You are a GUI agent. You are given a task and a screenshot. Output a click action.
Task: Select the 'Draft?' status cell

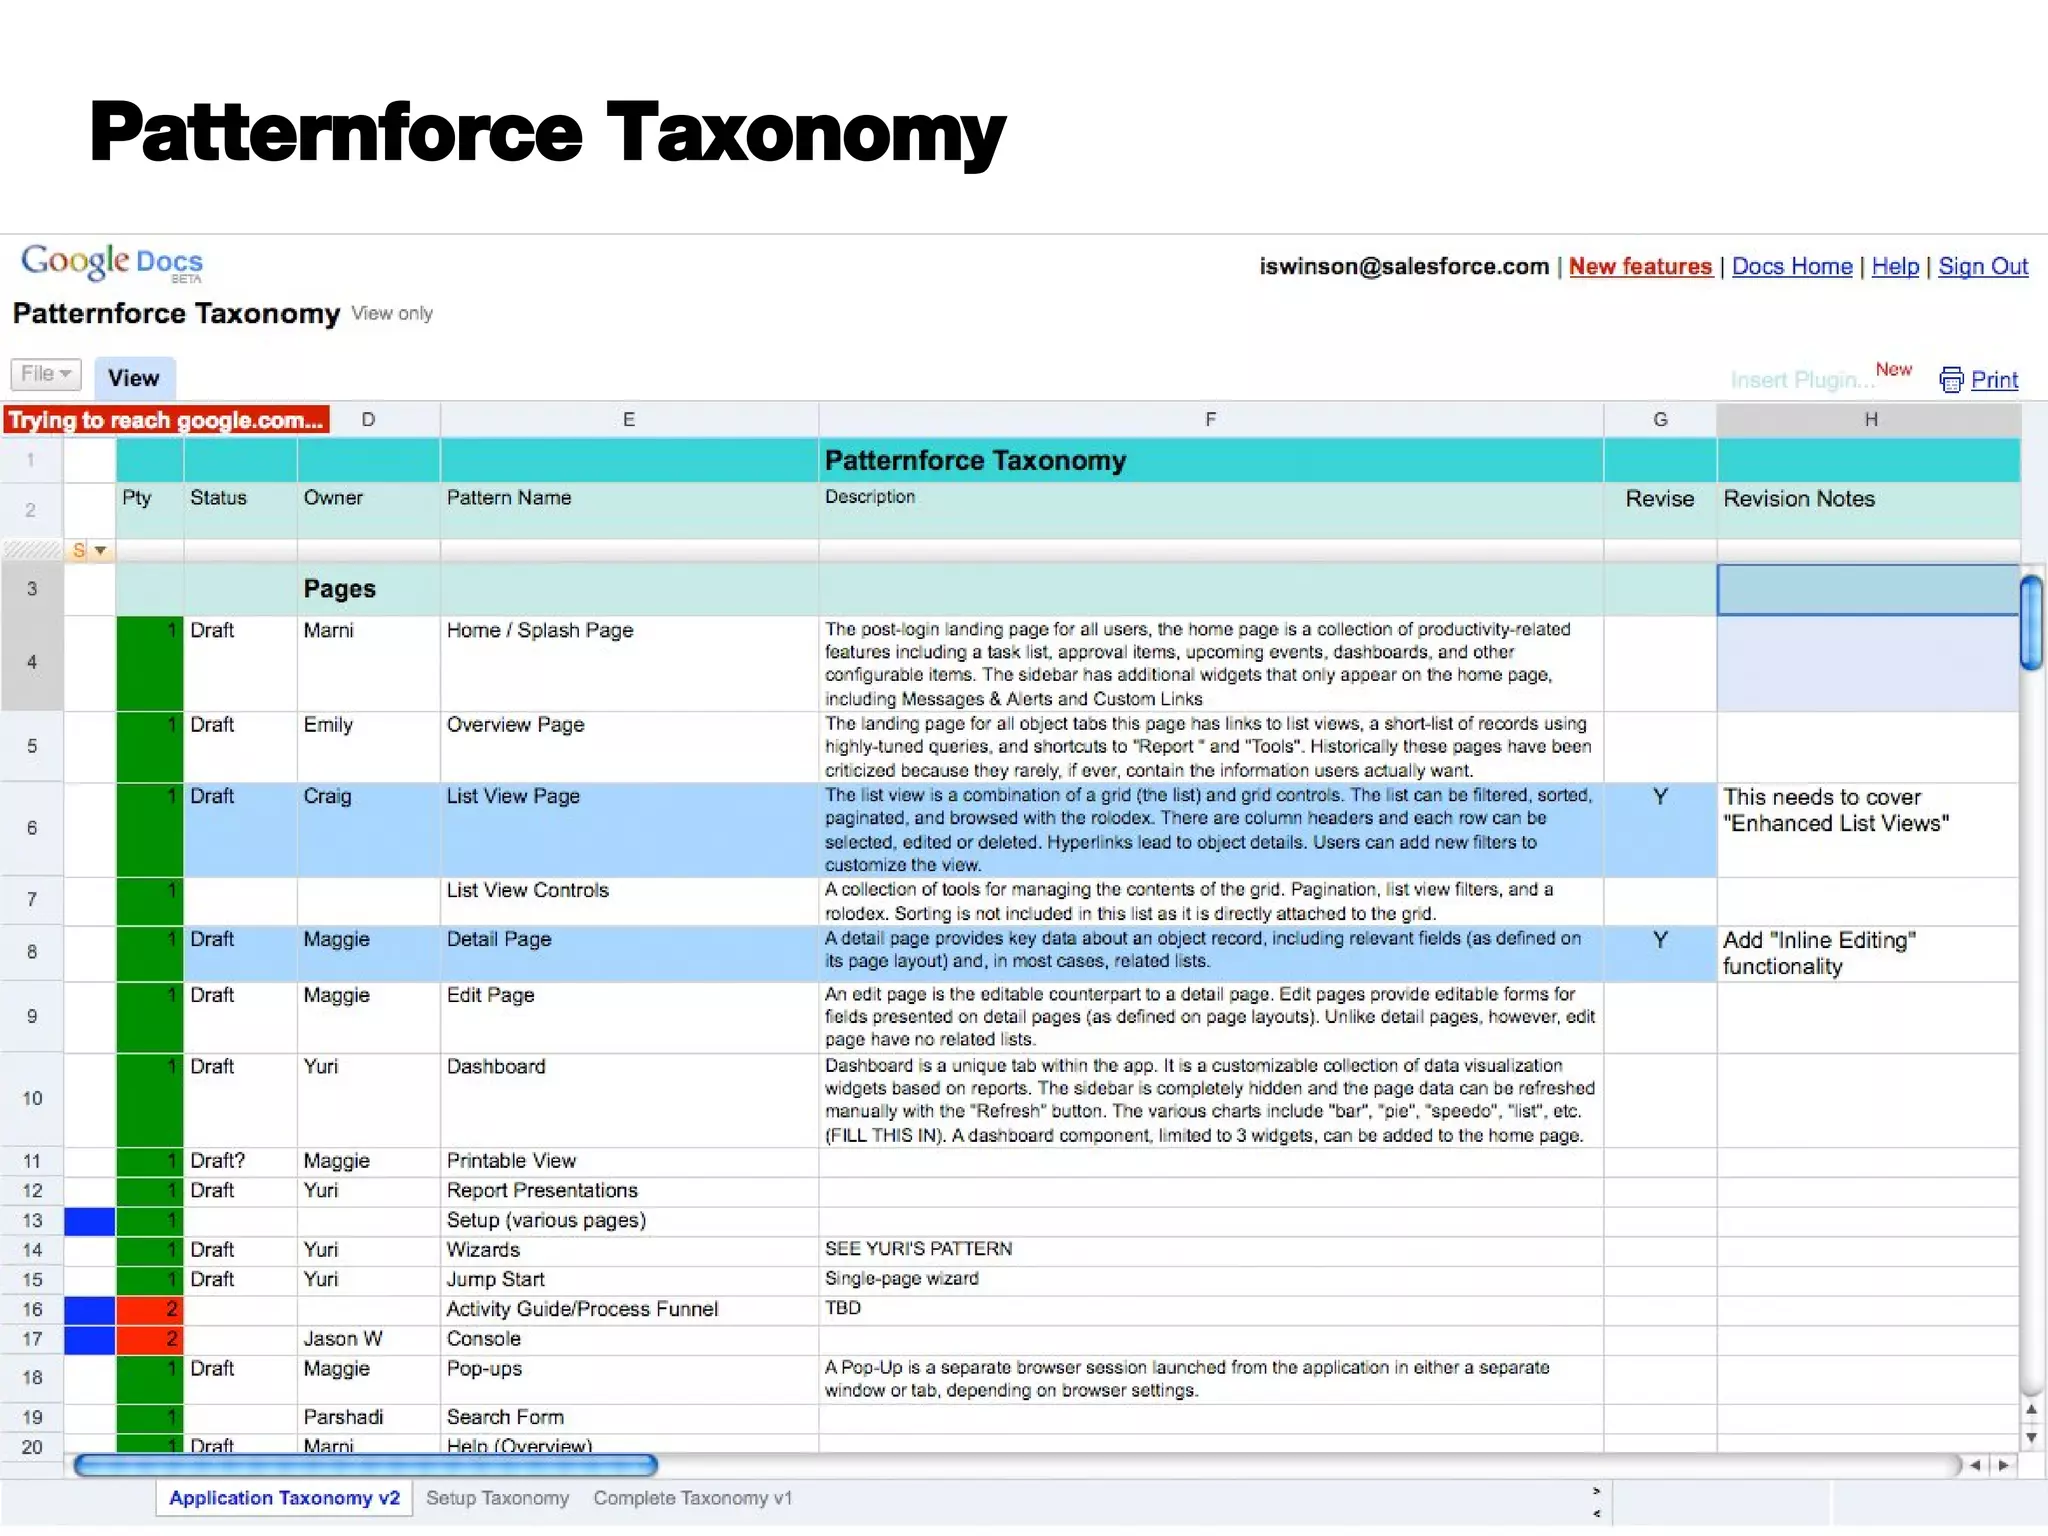240,1162
